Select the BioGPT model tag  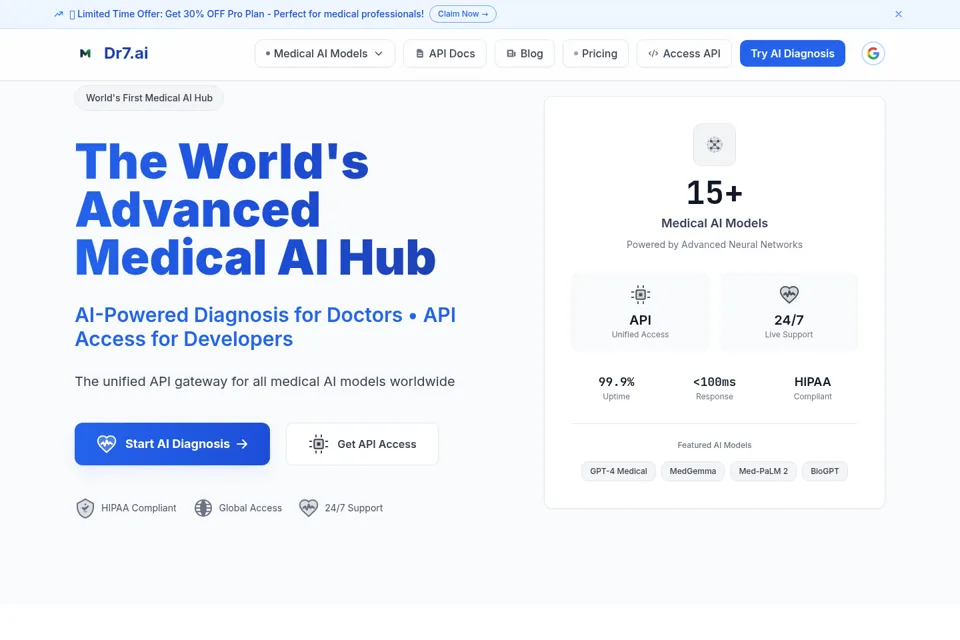(825, 471)
